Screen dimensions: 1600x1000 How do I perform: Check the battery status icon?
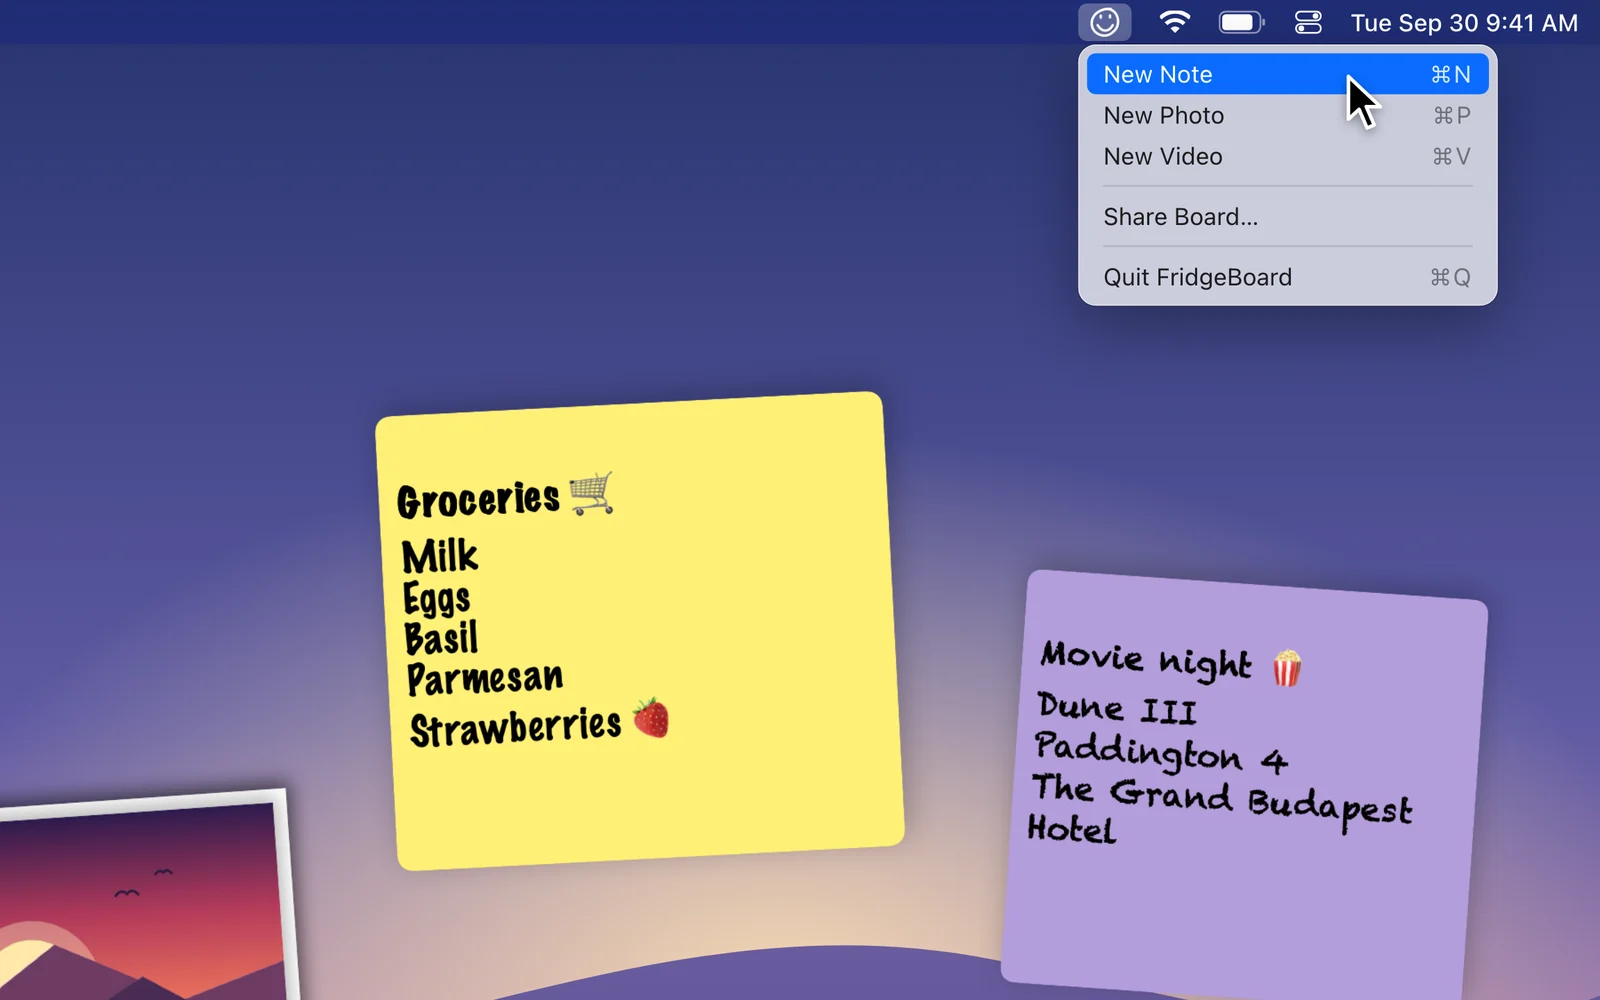tap(1241, 22)
